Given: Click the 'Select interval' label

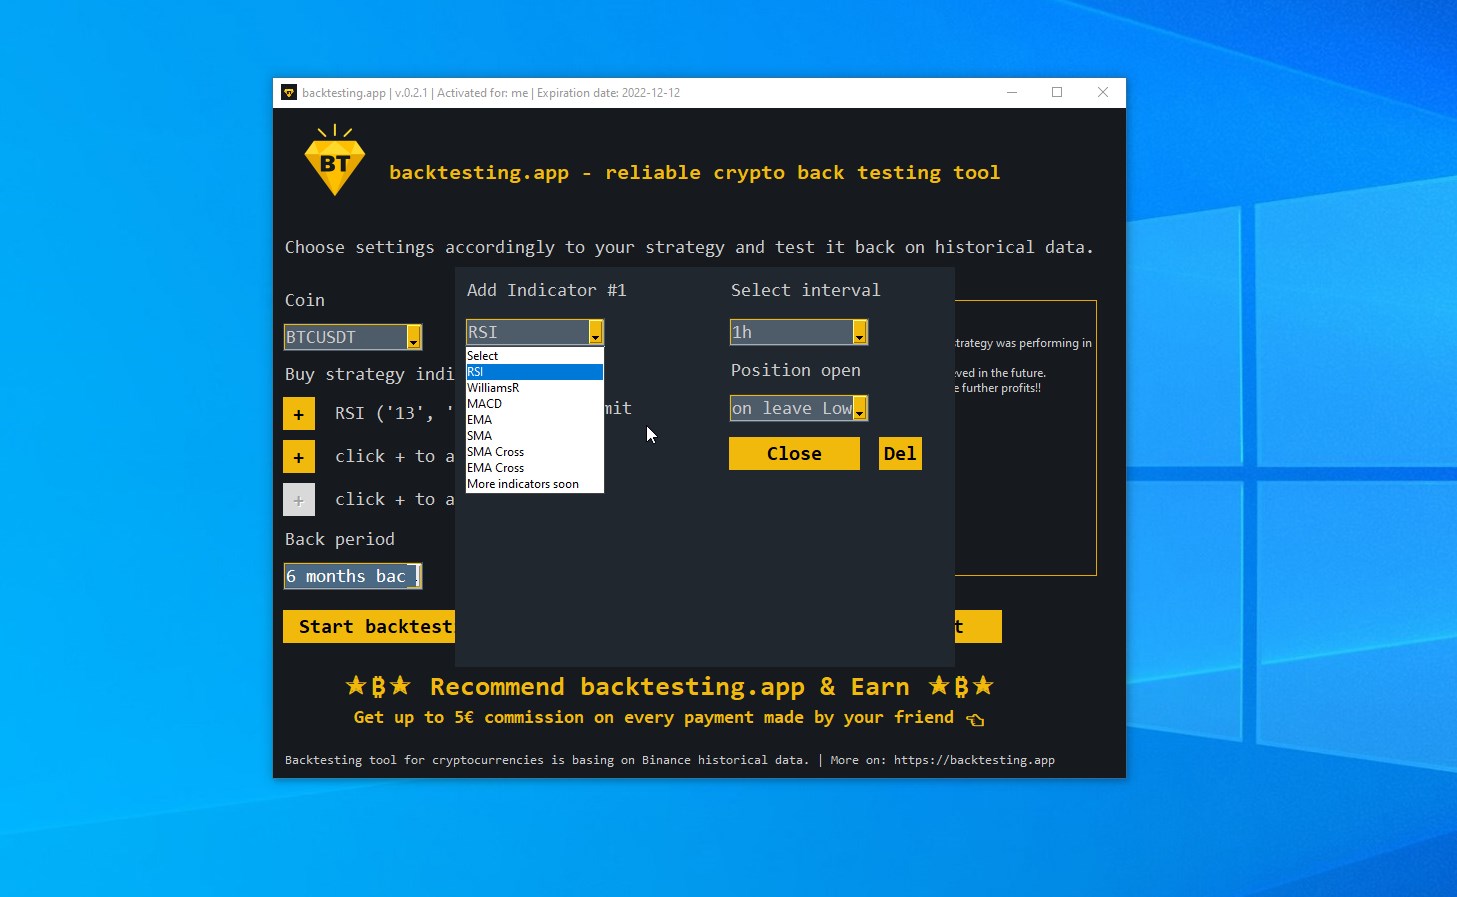Looking at the screenshot, I should click(x=806, y=290).
